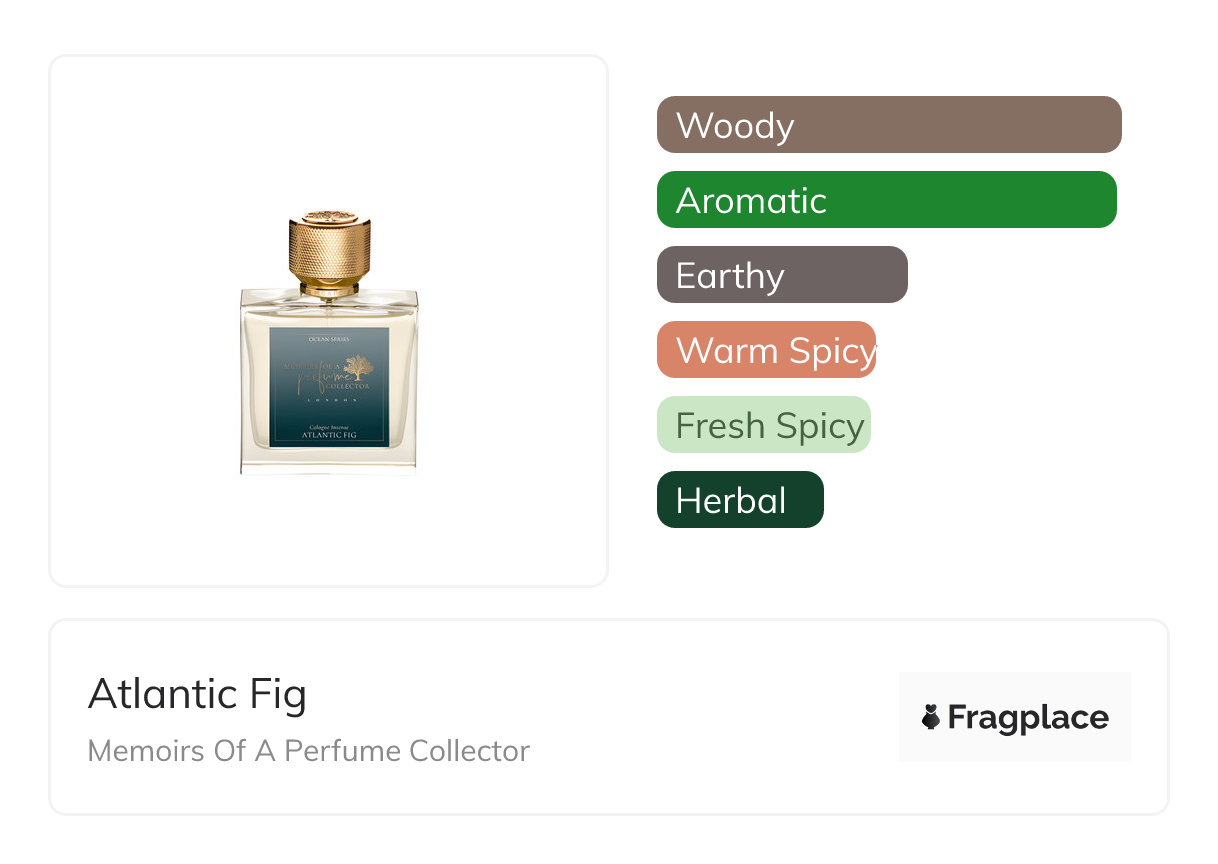1218x864 pixels.
Task: Click "Cologne Intense" text on bottle label
Action: click(329, 427)
